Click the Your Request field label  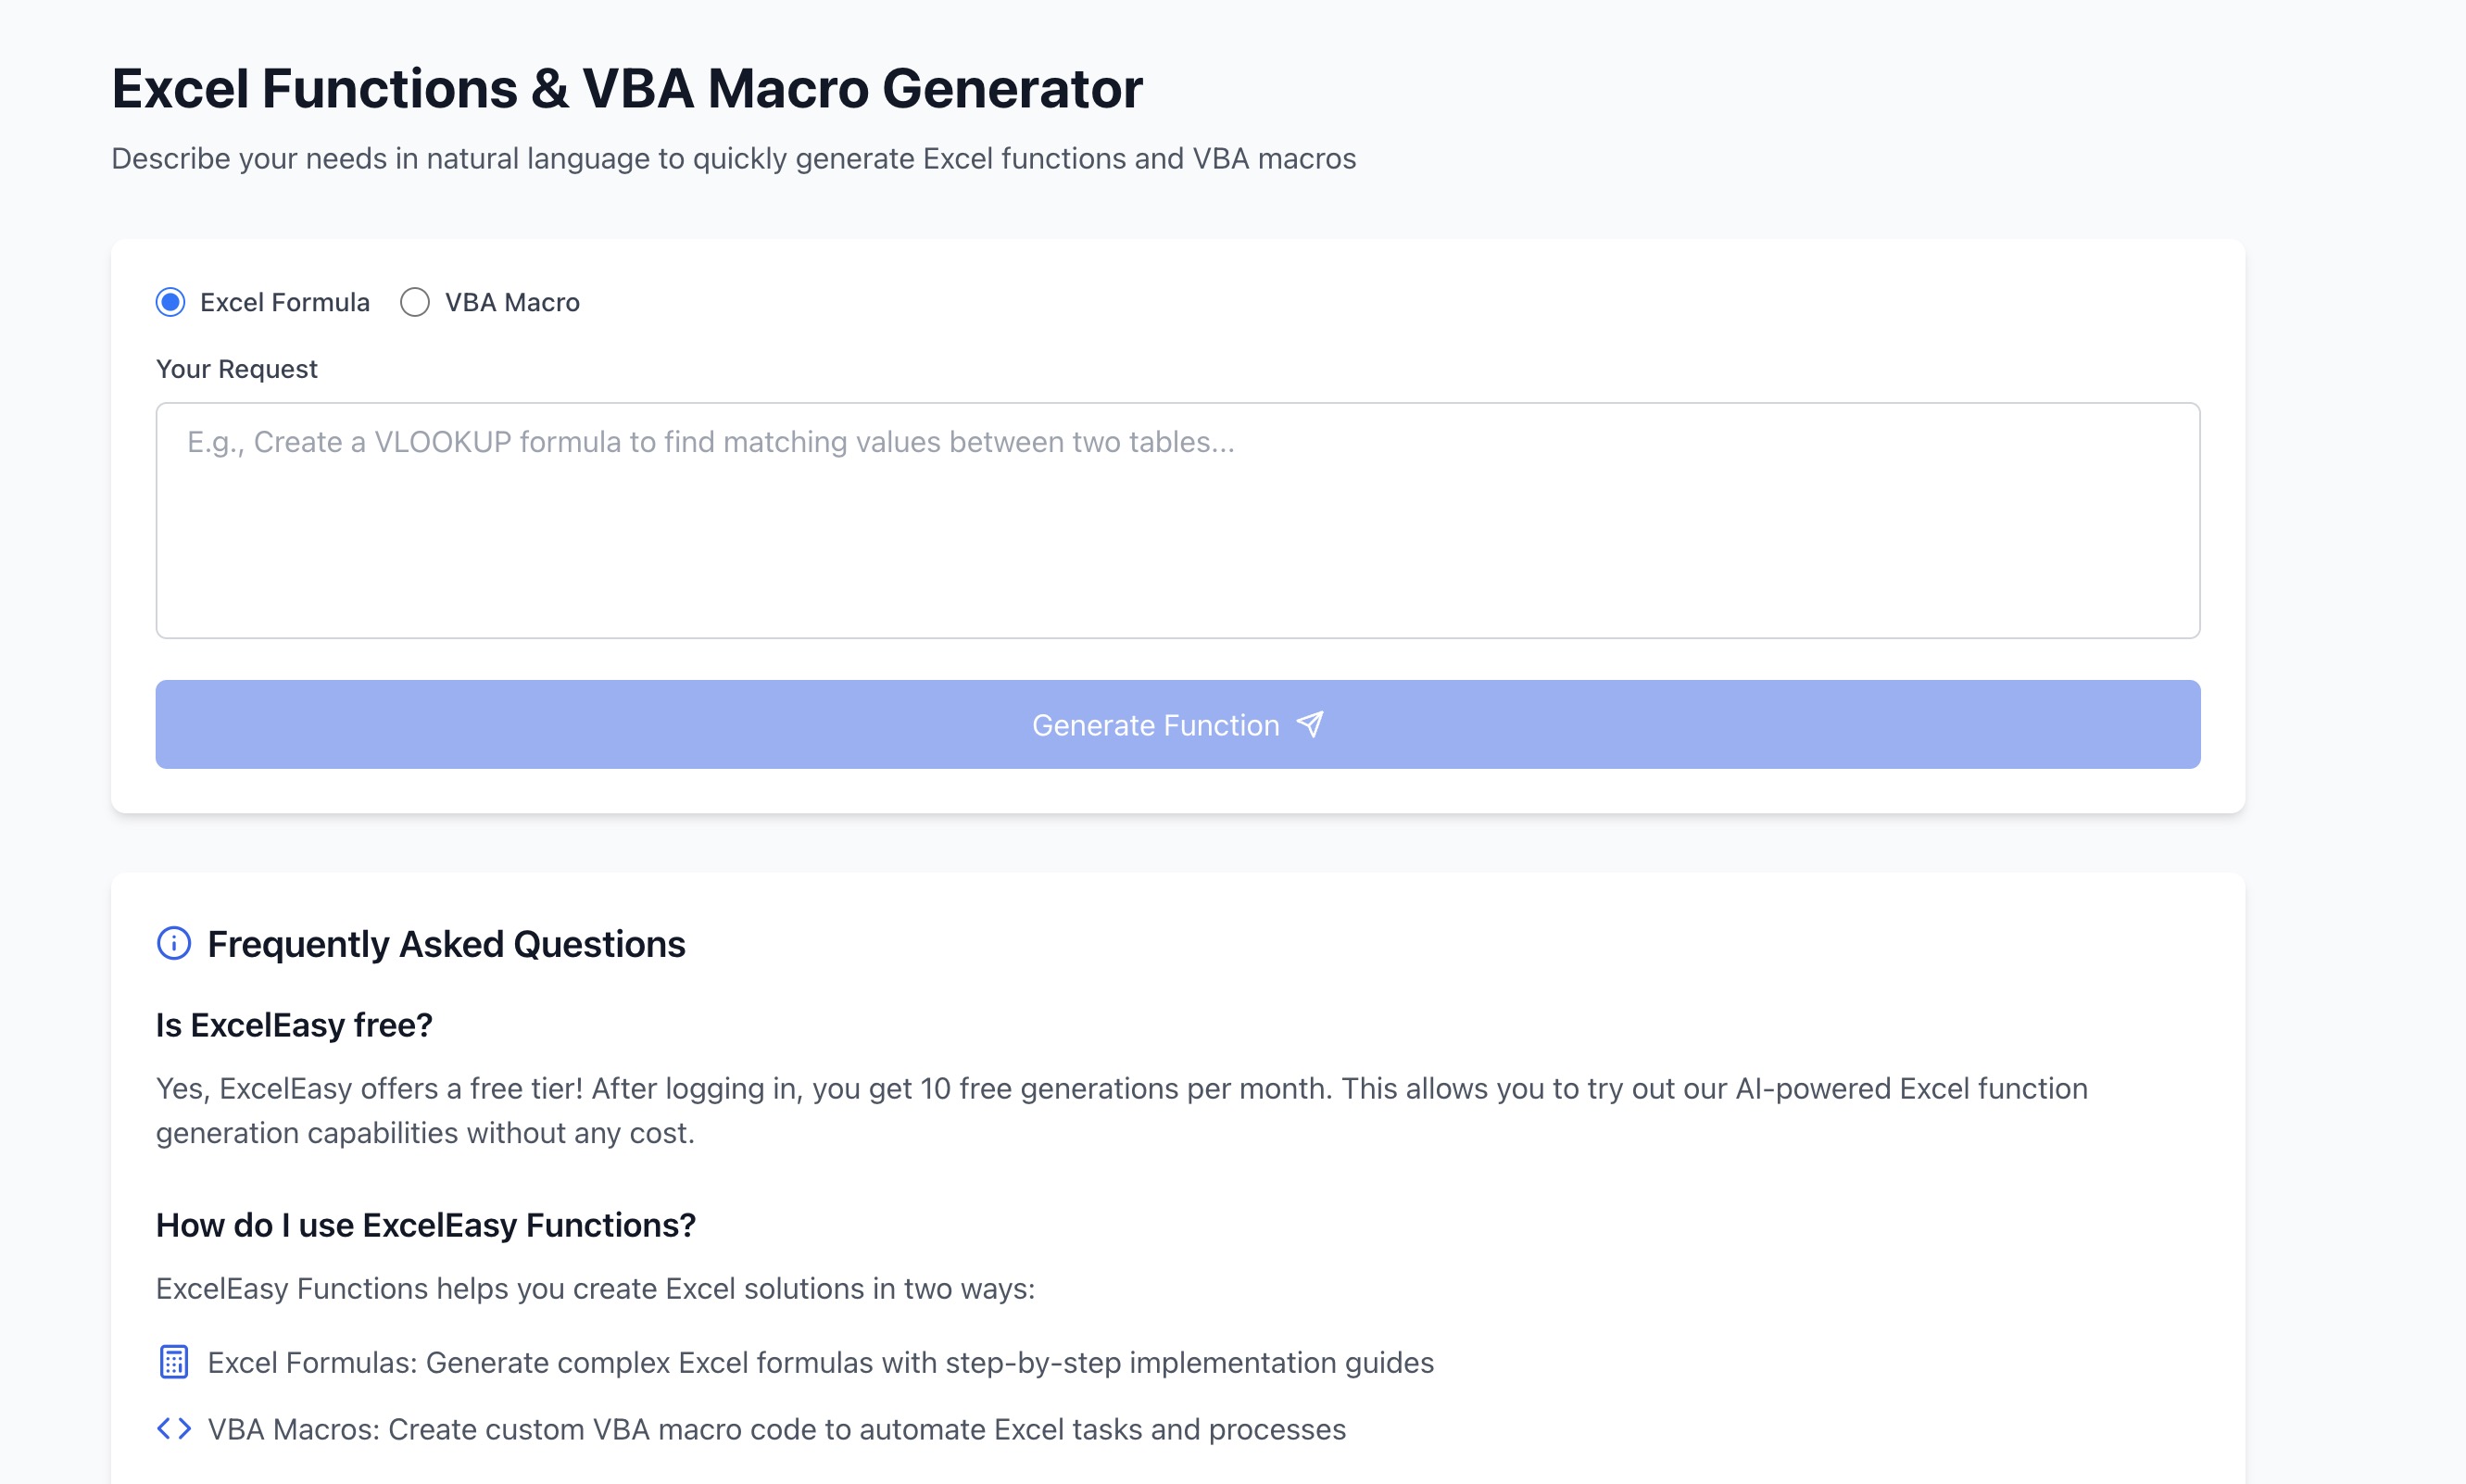(x=237, y=369)
